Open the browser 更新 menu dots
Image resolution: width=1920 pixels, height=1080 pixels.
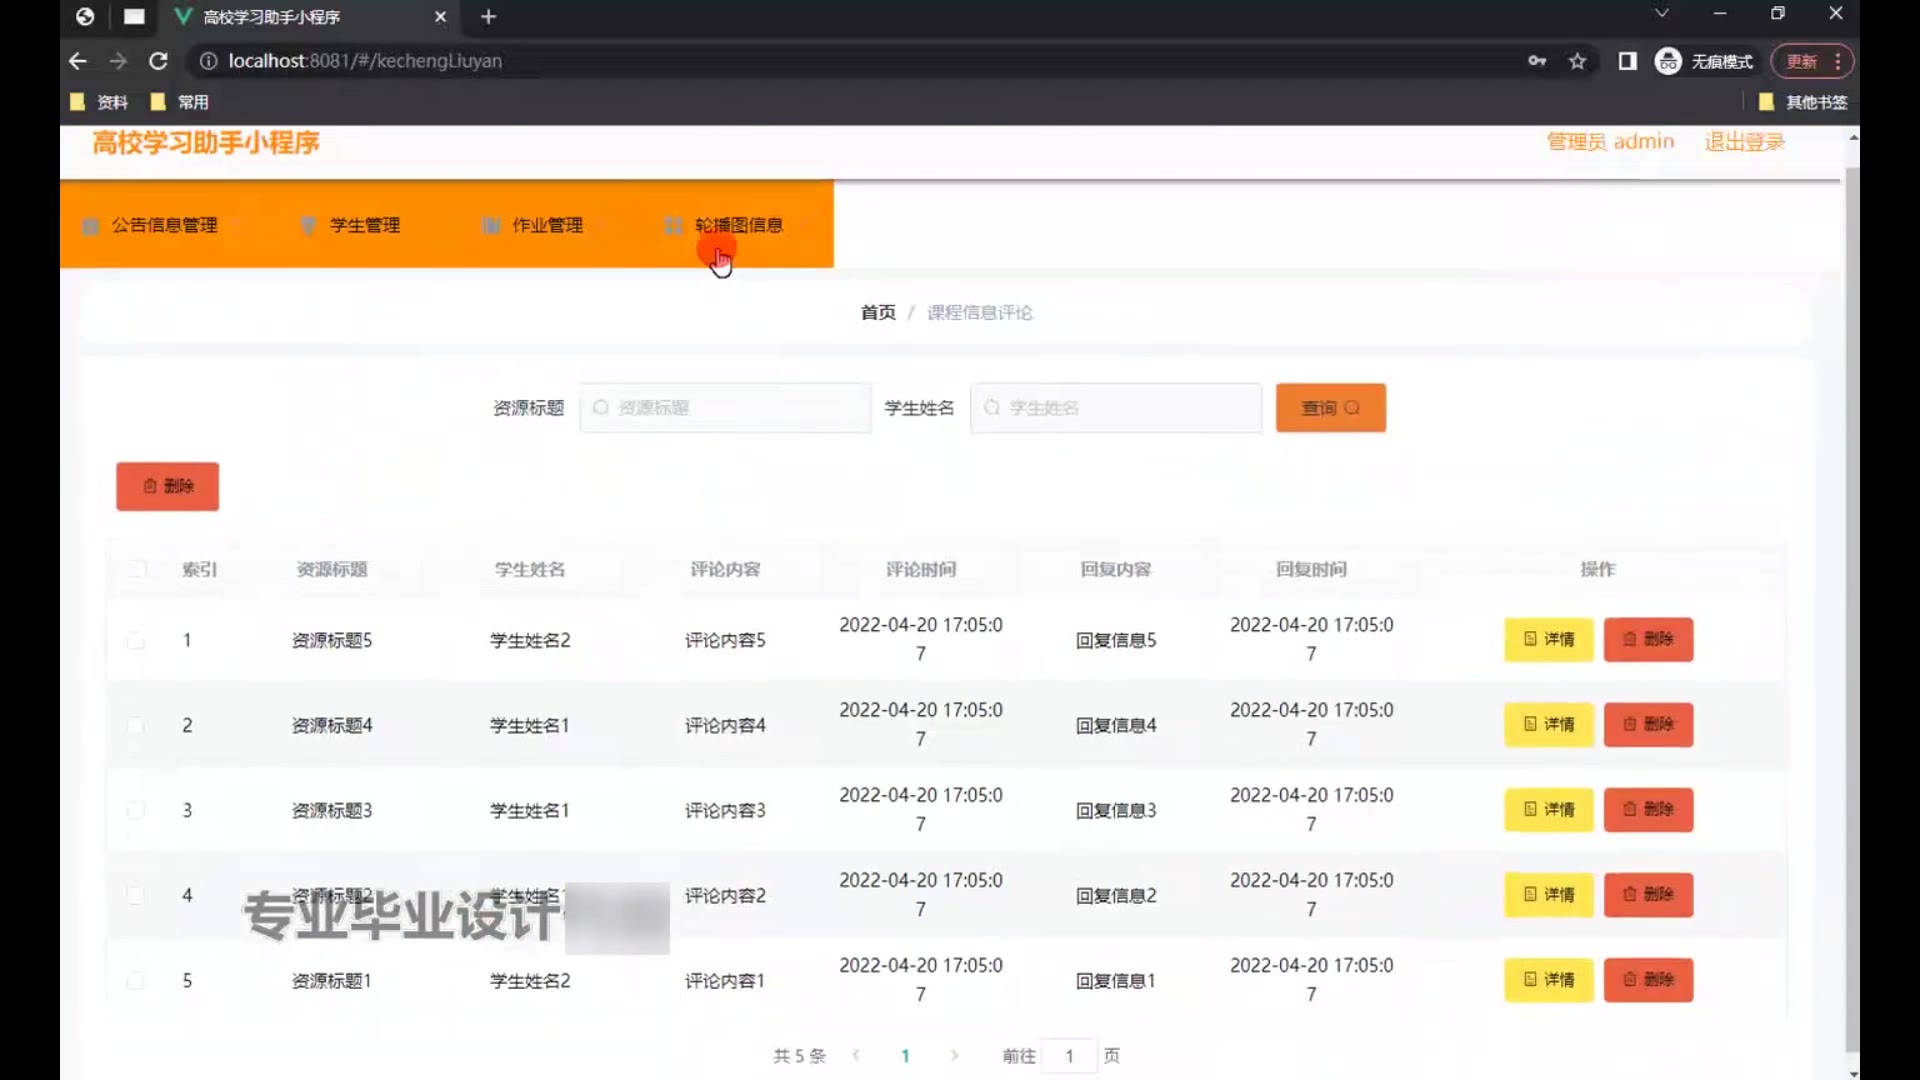tap(1838, 61)
